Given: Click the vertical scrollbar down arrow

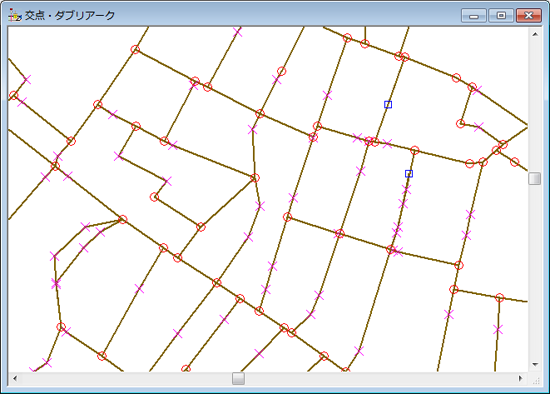Looking at the screenshot, I should [x=535, y=365].
